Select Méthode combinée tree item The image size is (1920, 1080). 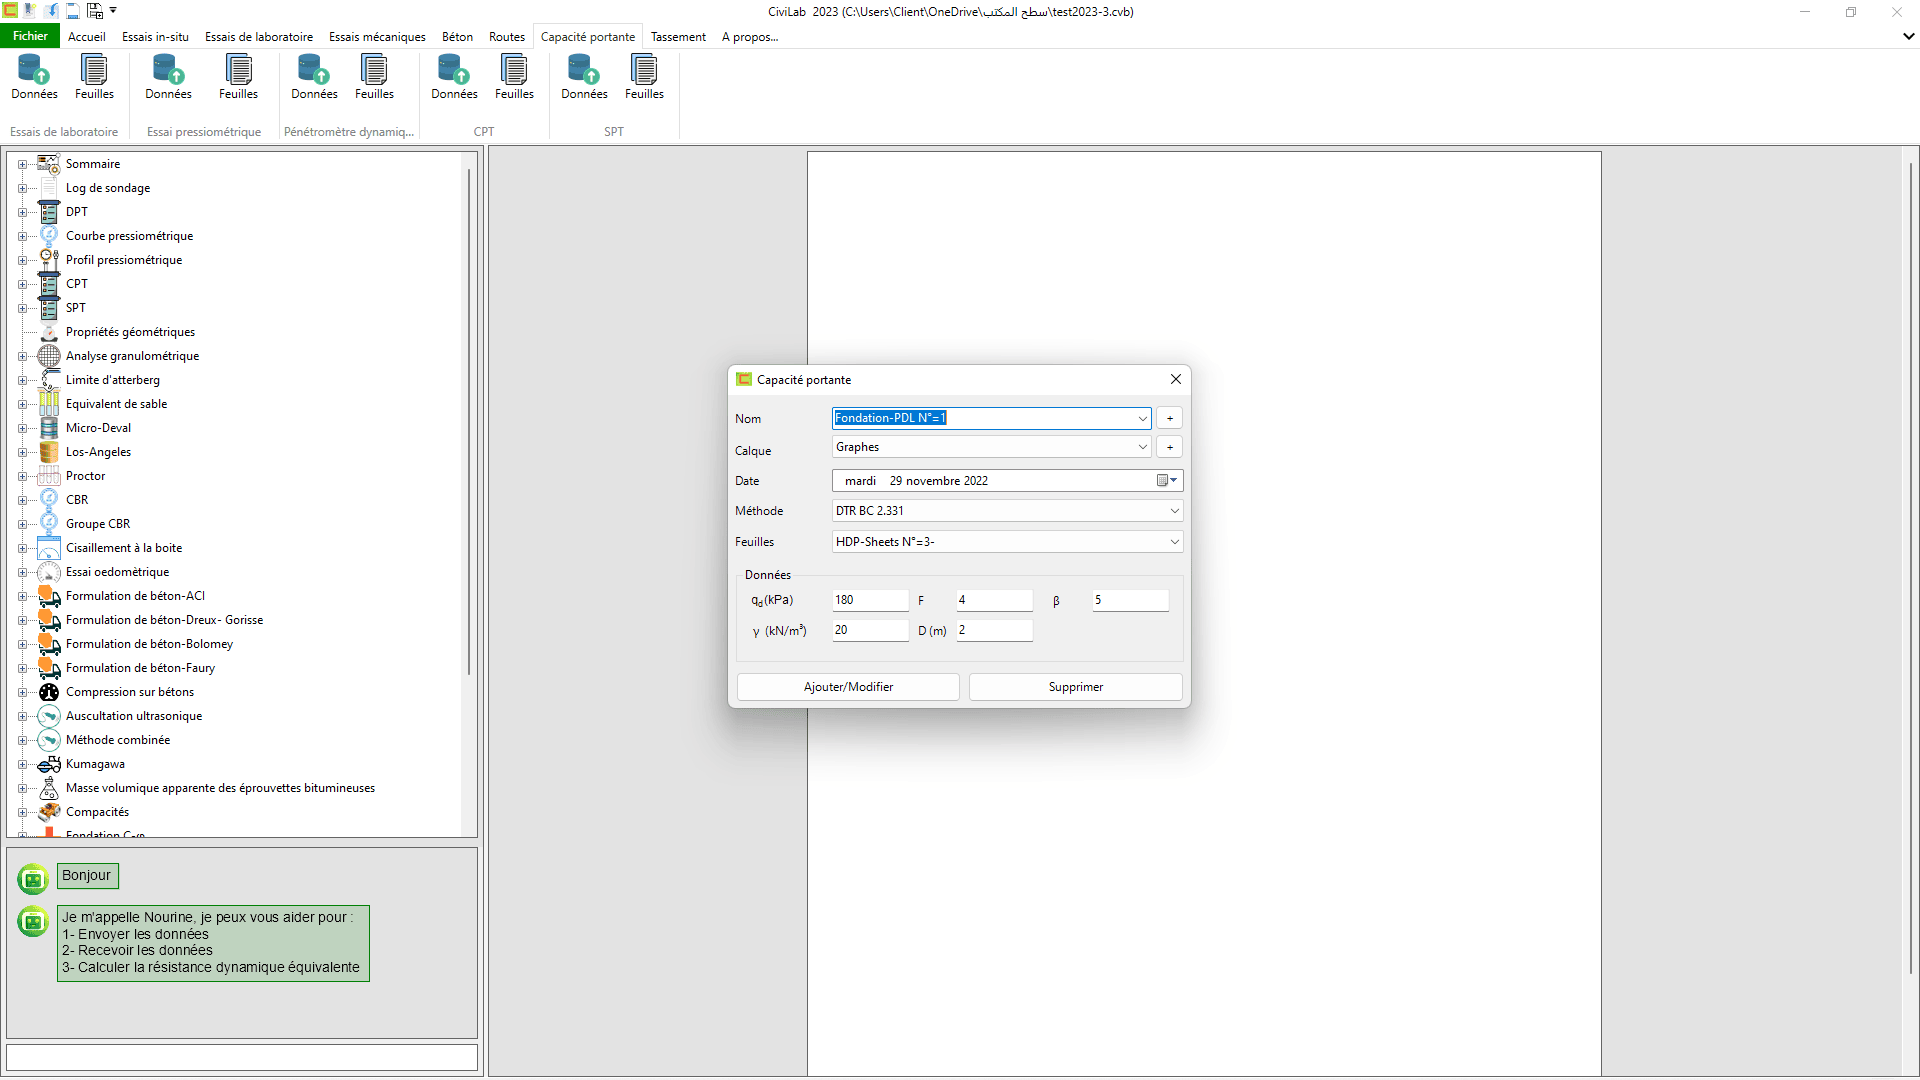[118, 740]
